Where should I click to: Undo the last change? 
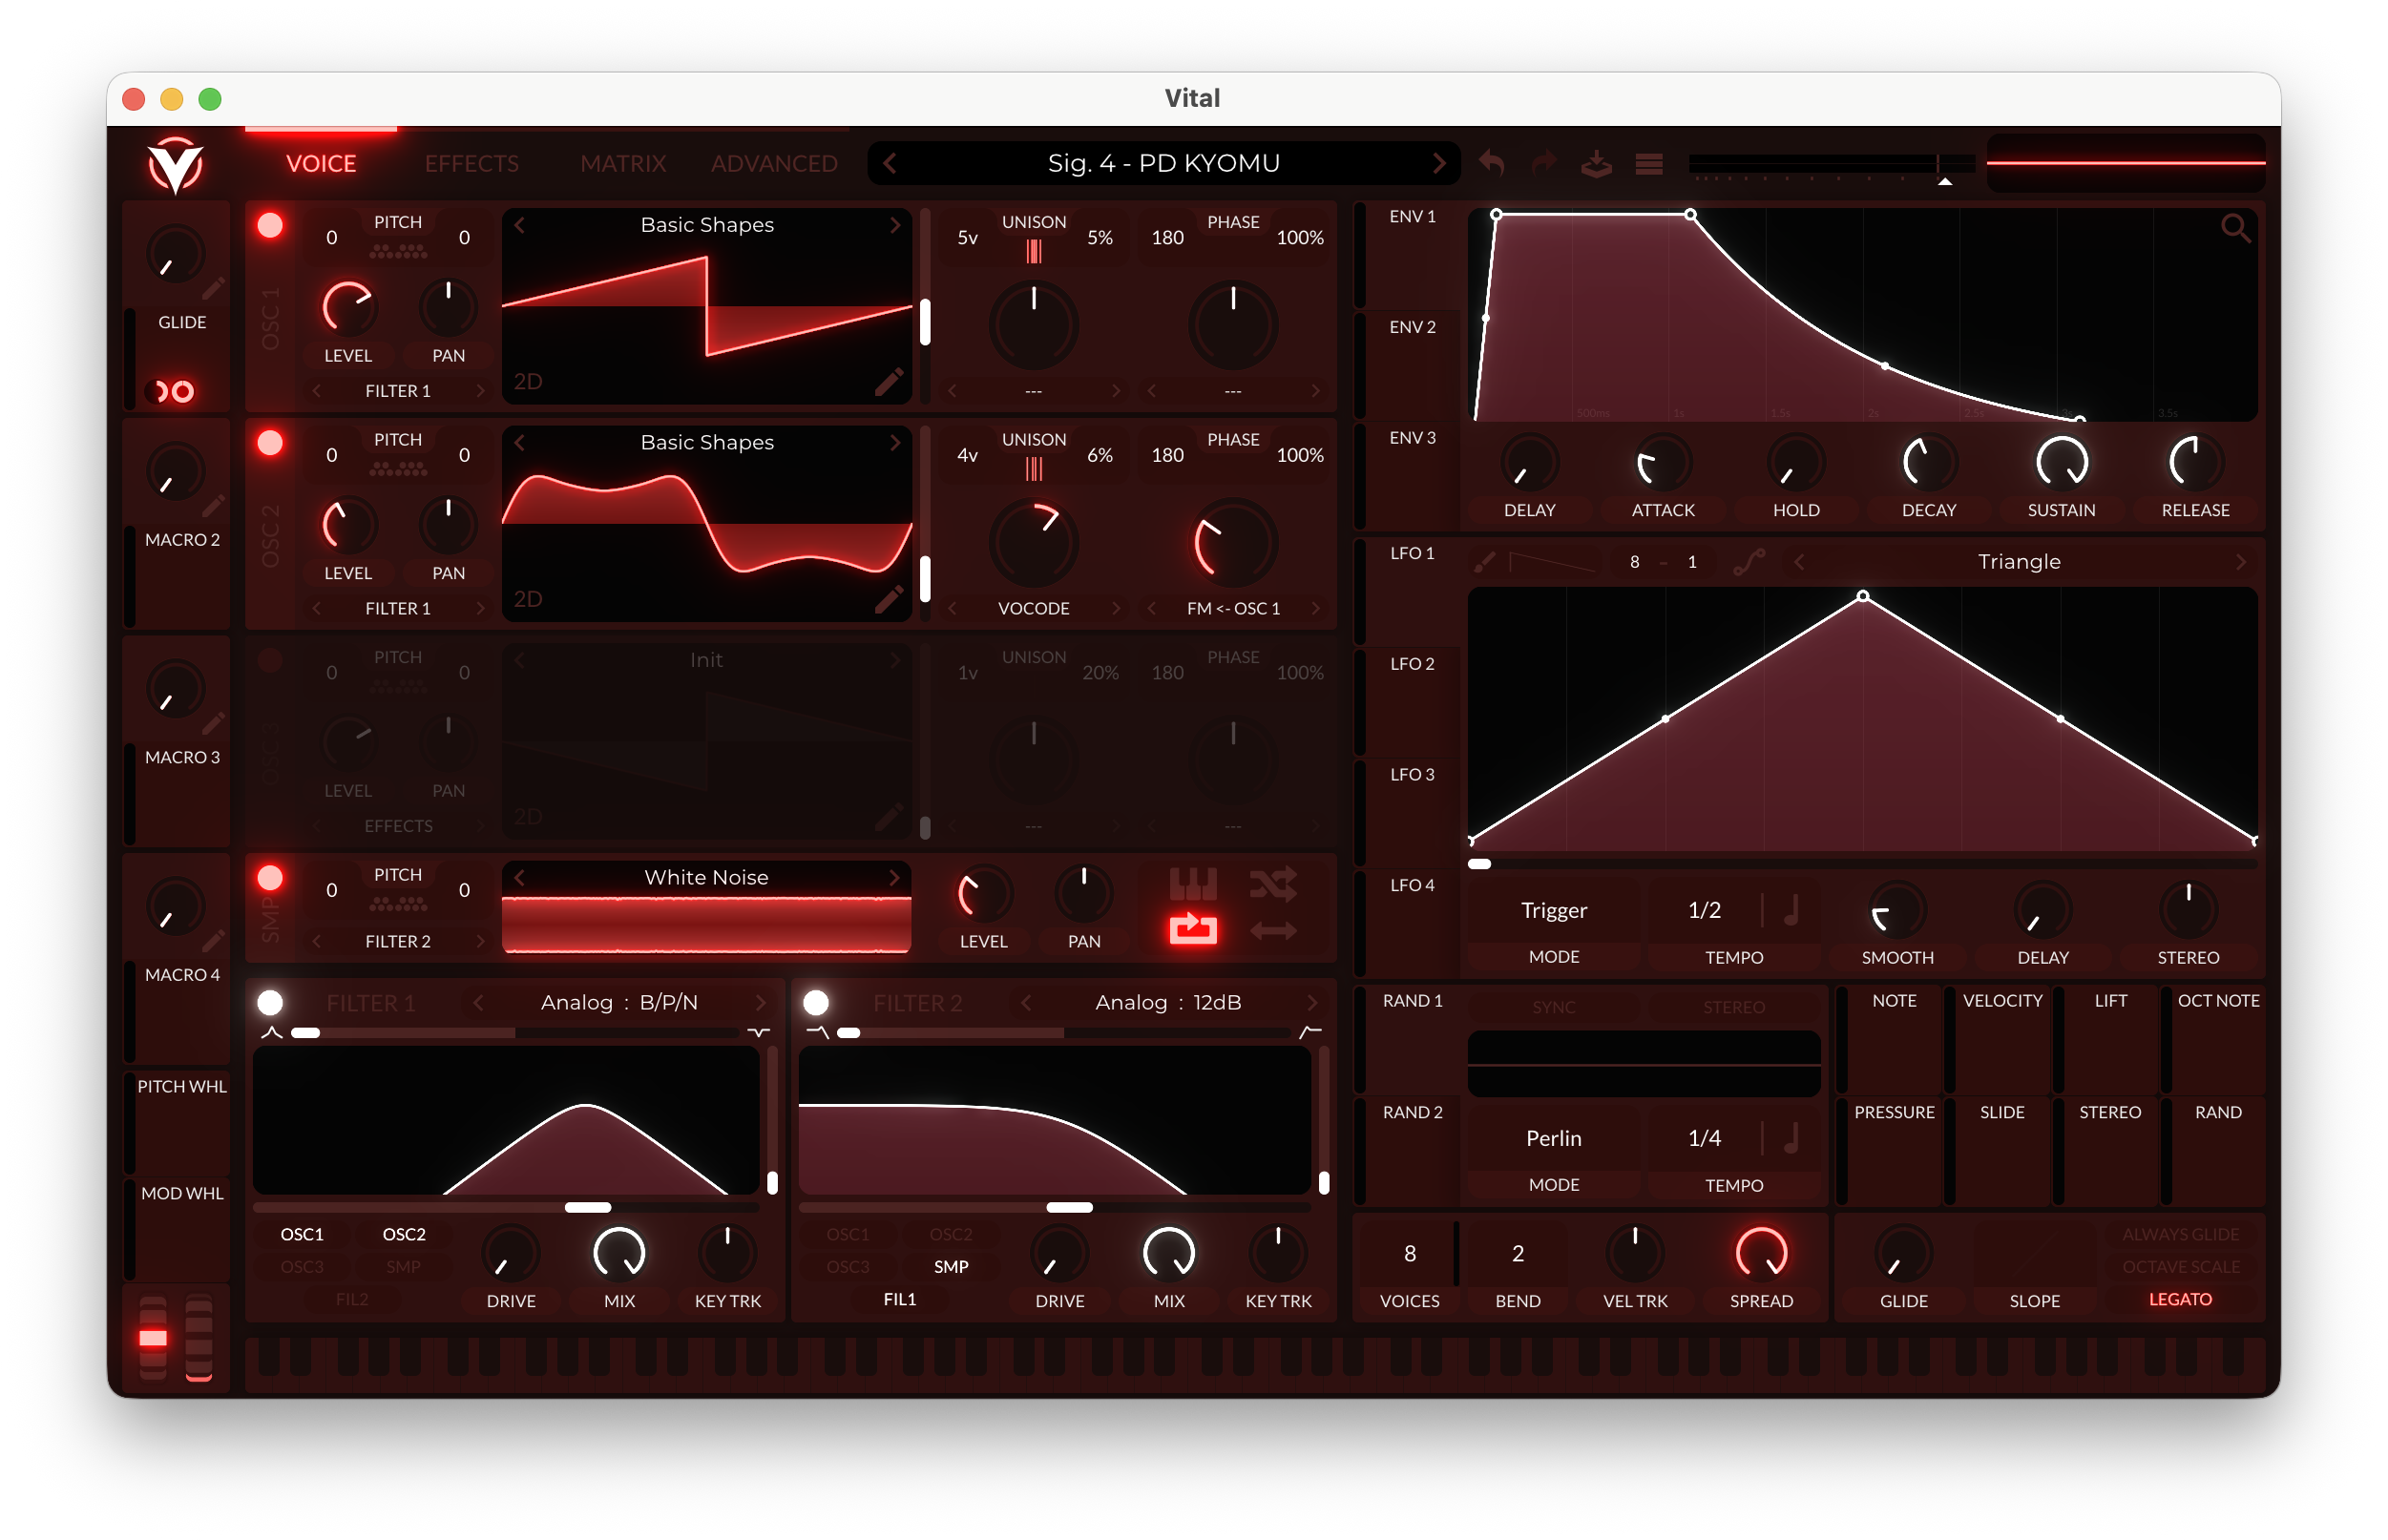(1491, 162)
